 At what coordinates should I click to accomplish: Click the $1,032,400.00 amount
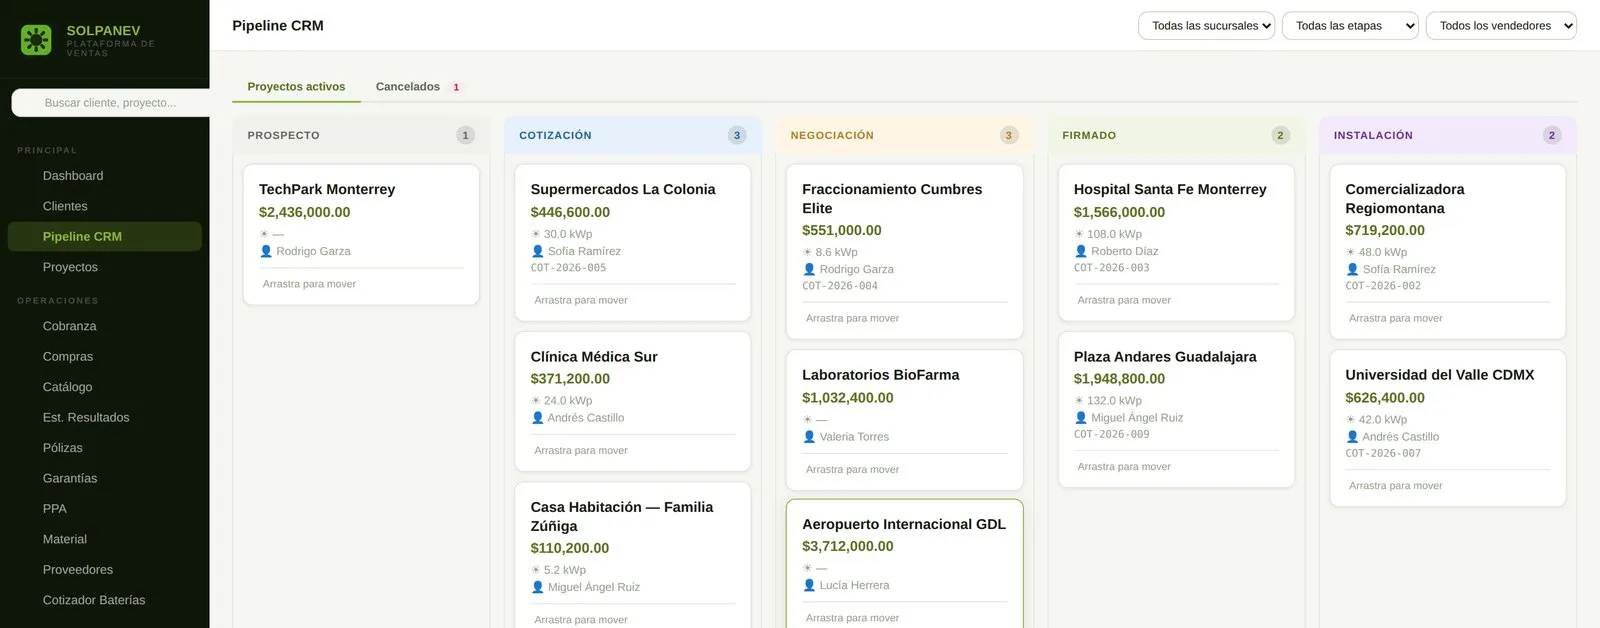click(x=848, y=398)
